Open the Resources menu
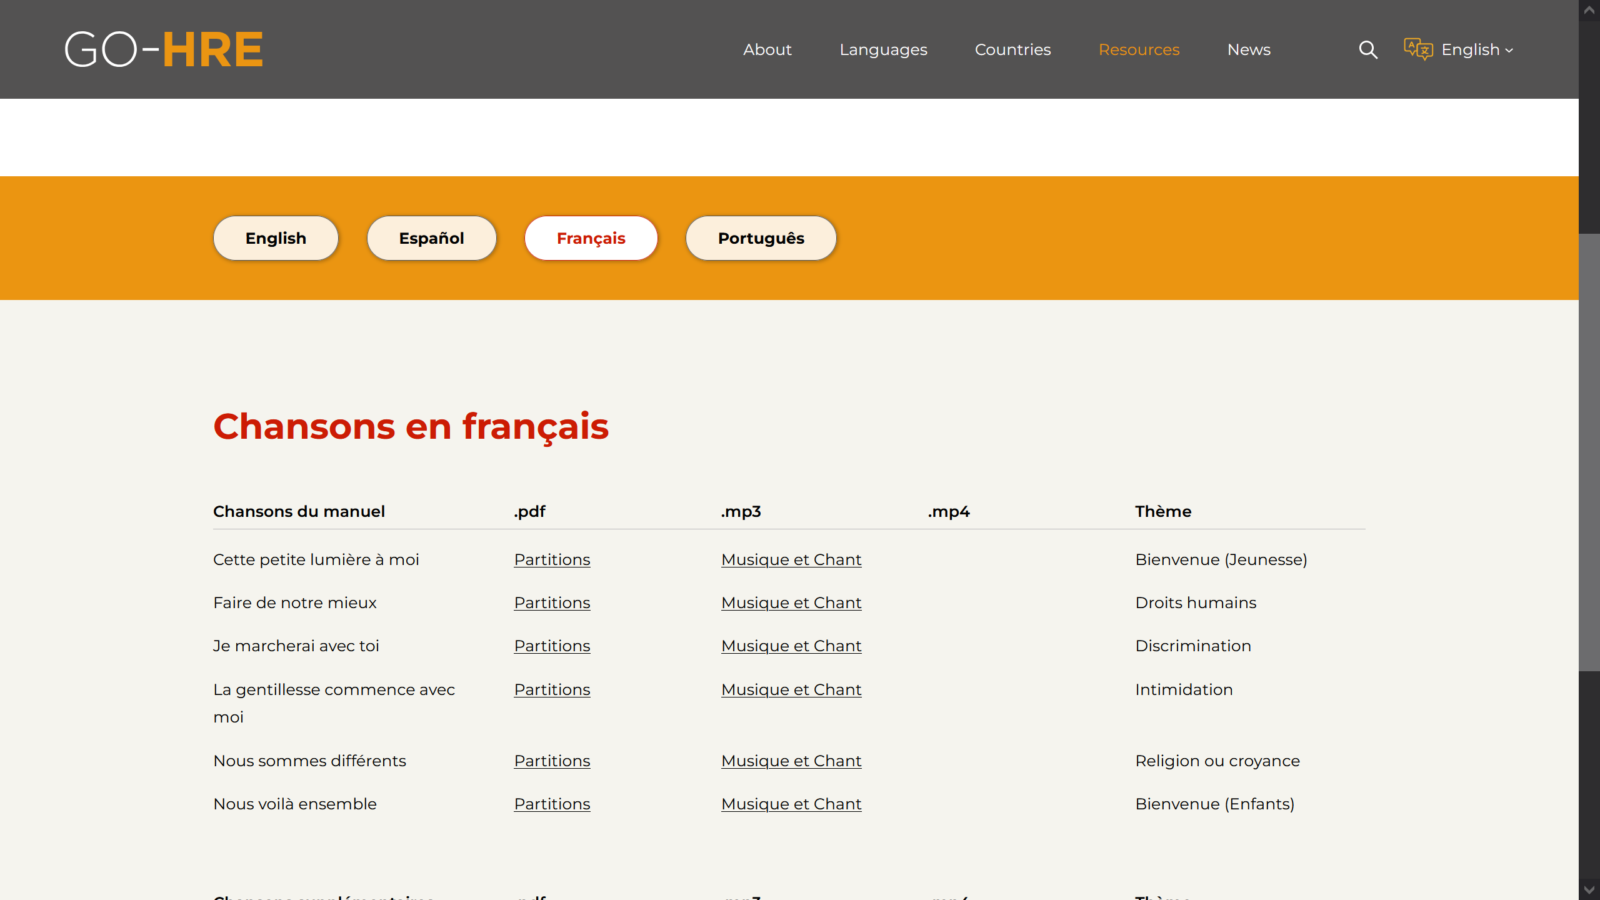The width and height of the screenshot is (1600, 900). 1139,50
